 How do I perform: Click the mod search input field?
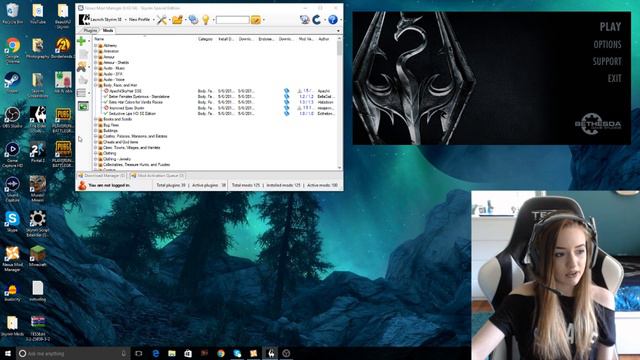coord(232,20)
